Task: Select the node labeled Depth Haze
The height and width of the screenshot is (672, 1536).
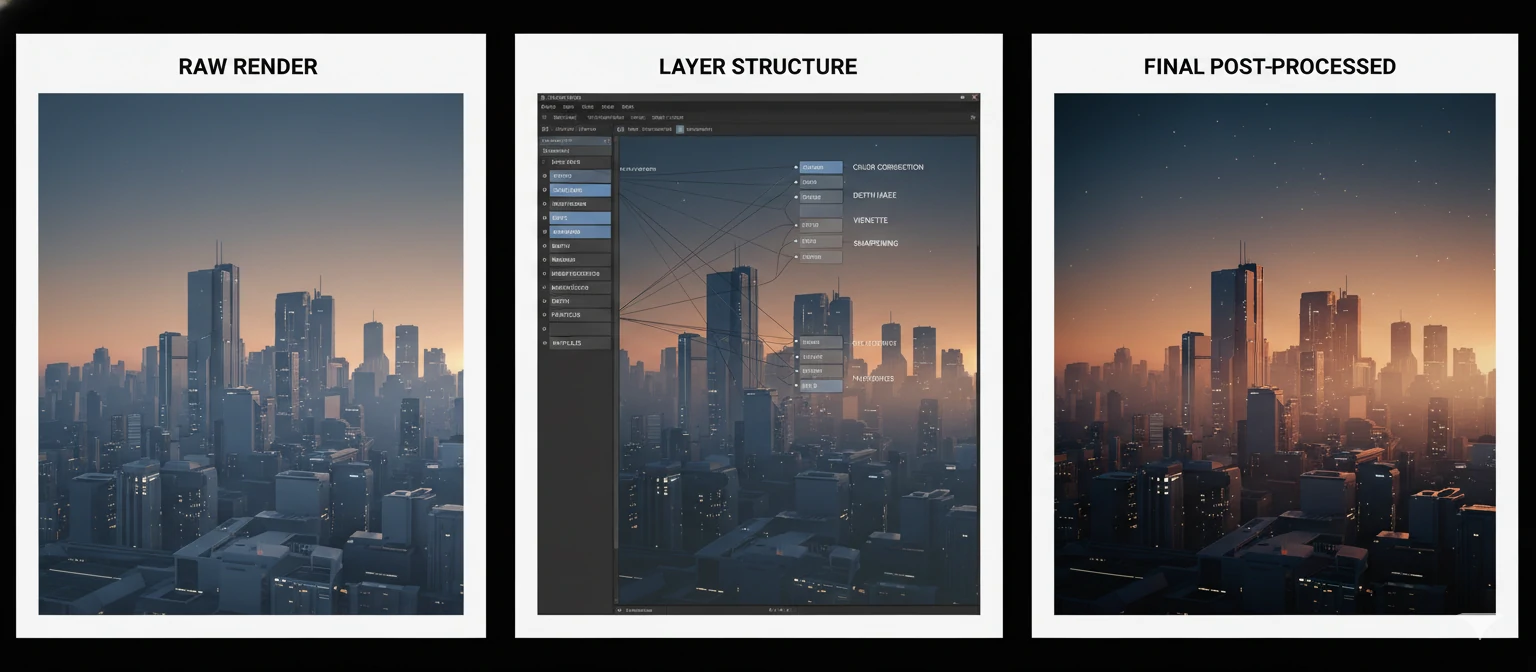Action: 821,197
